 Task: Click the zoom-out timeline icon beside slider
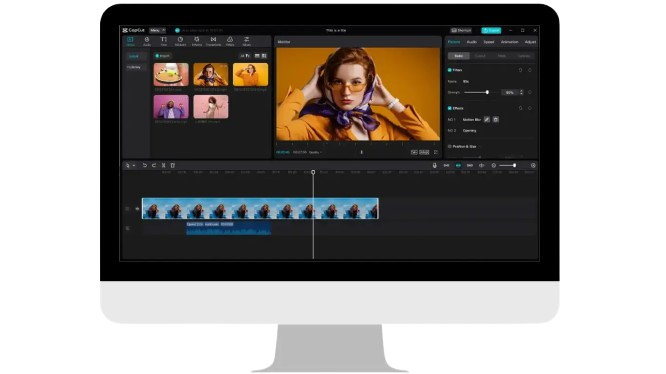(x=493, y=165)
